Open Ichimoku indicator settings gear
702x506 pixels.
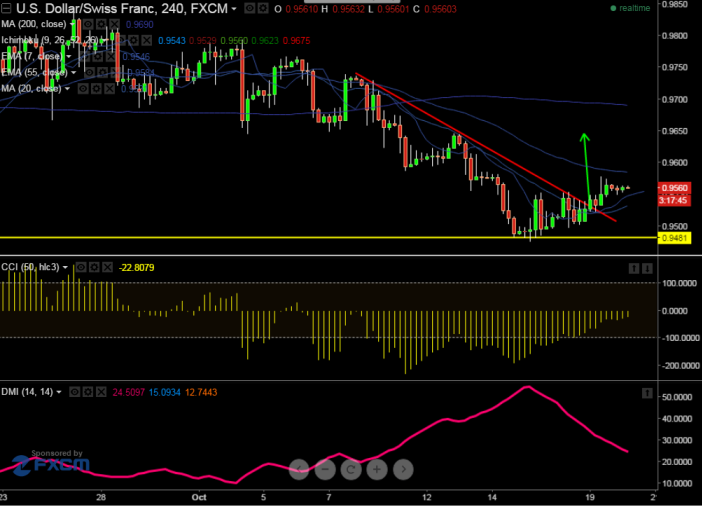[x=134, y=40]
